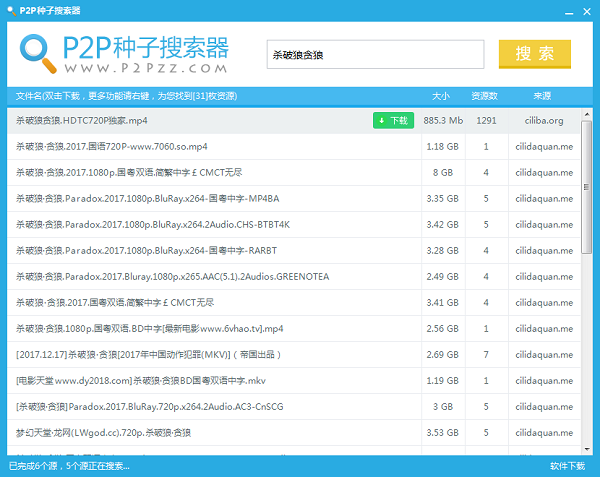The image size is (600, 477).
Task: Select row ending with AC3-CnSCG
Action: [293, 407]
